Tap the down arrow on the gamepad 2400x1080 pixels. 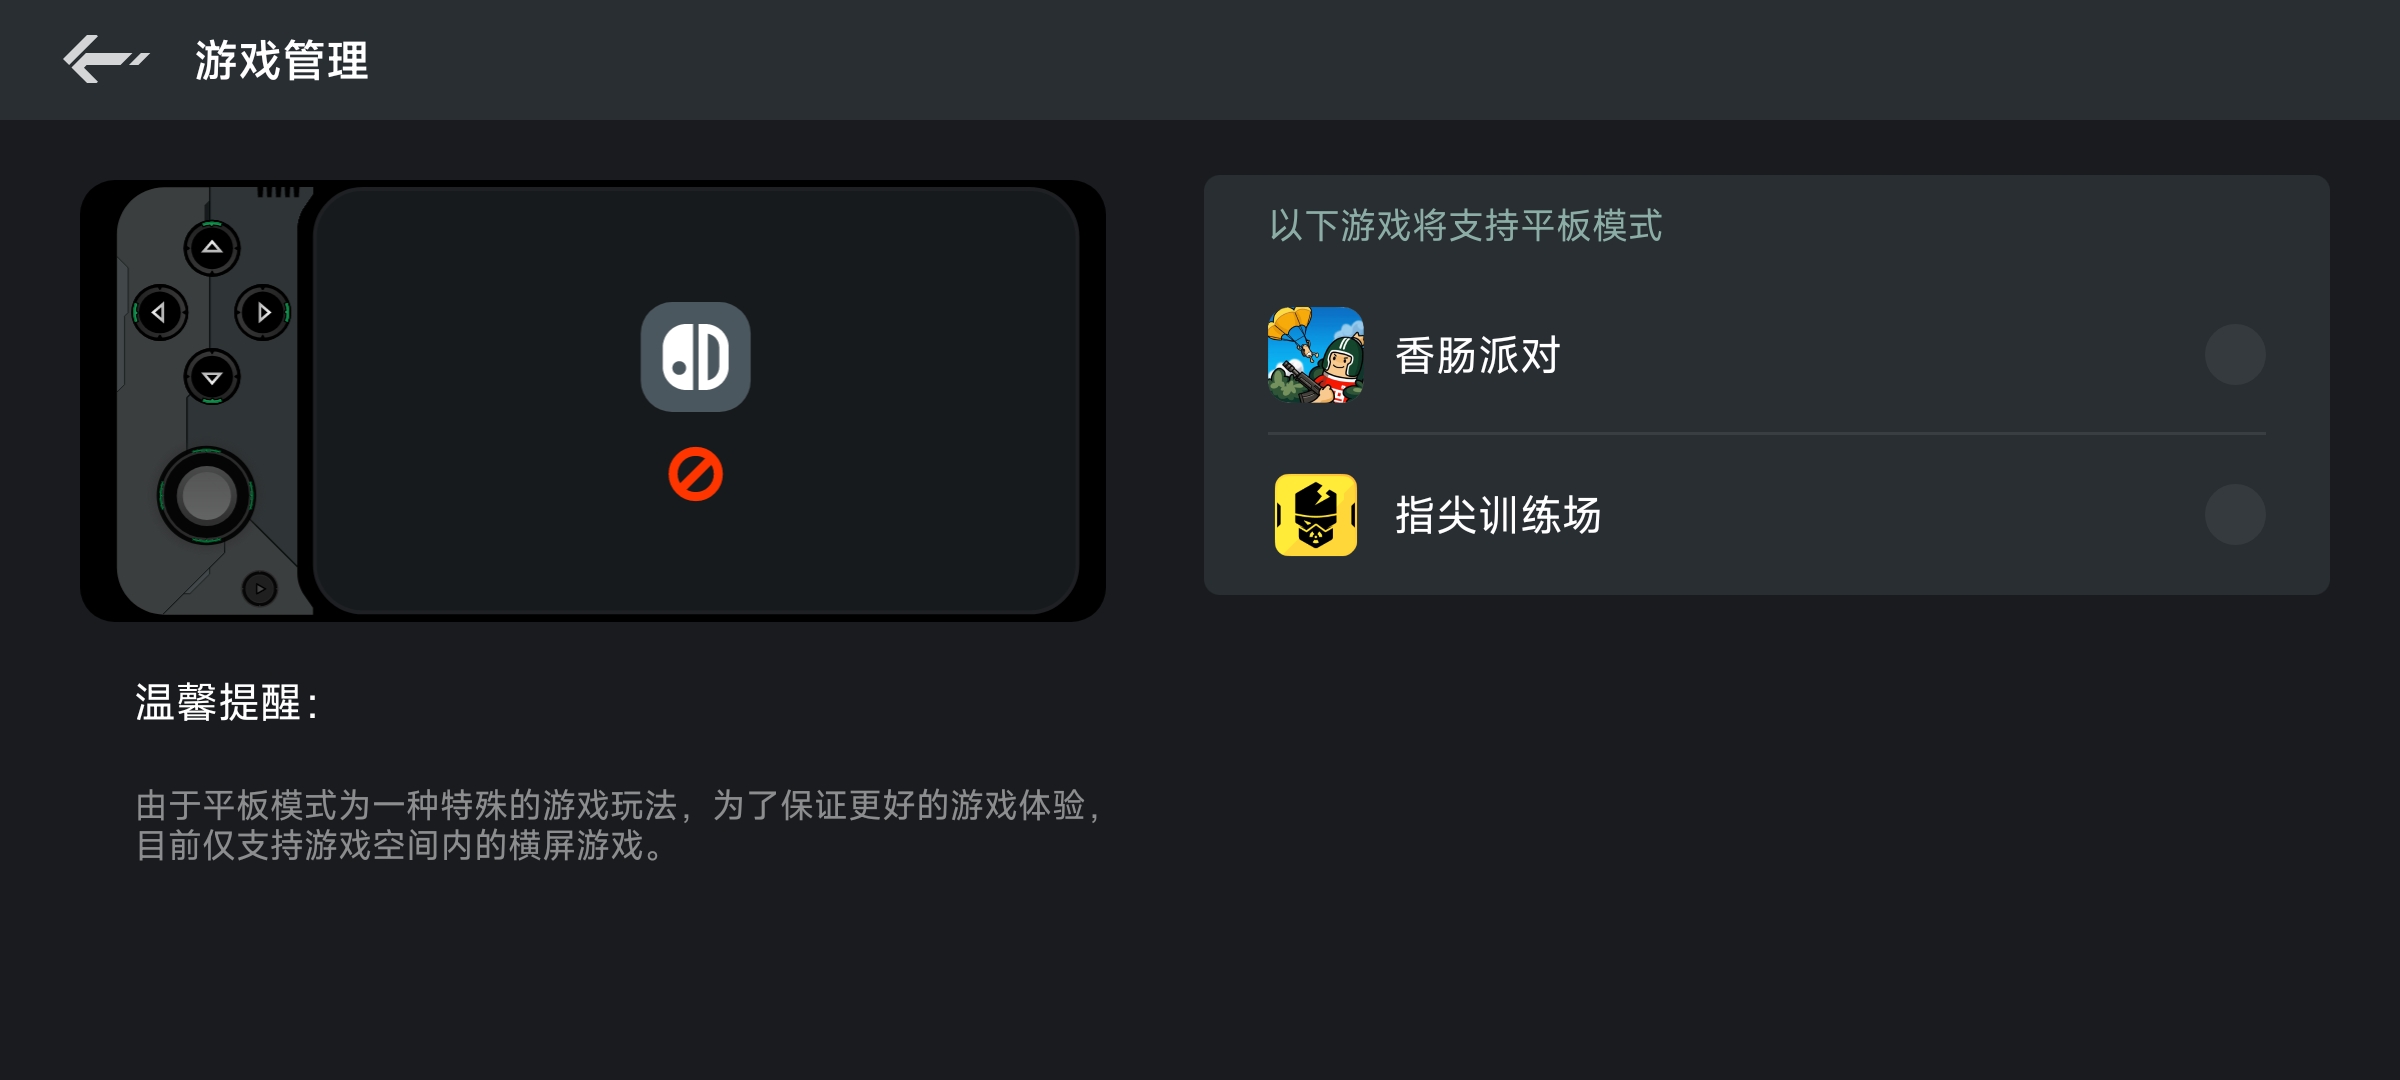click(212, 378)
